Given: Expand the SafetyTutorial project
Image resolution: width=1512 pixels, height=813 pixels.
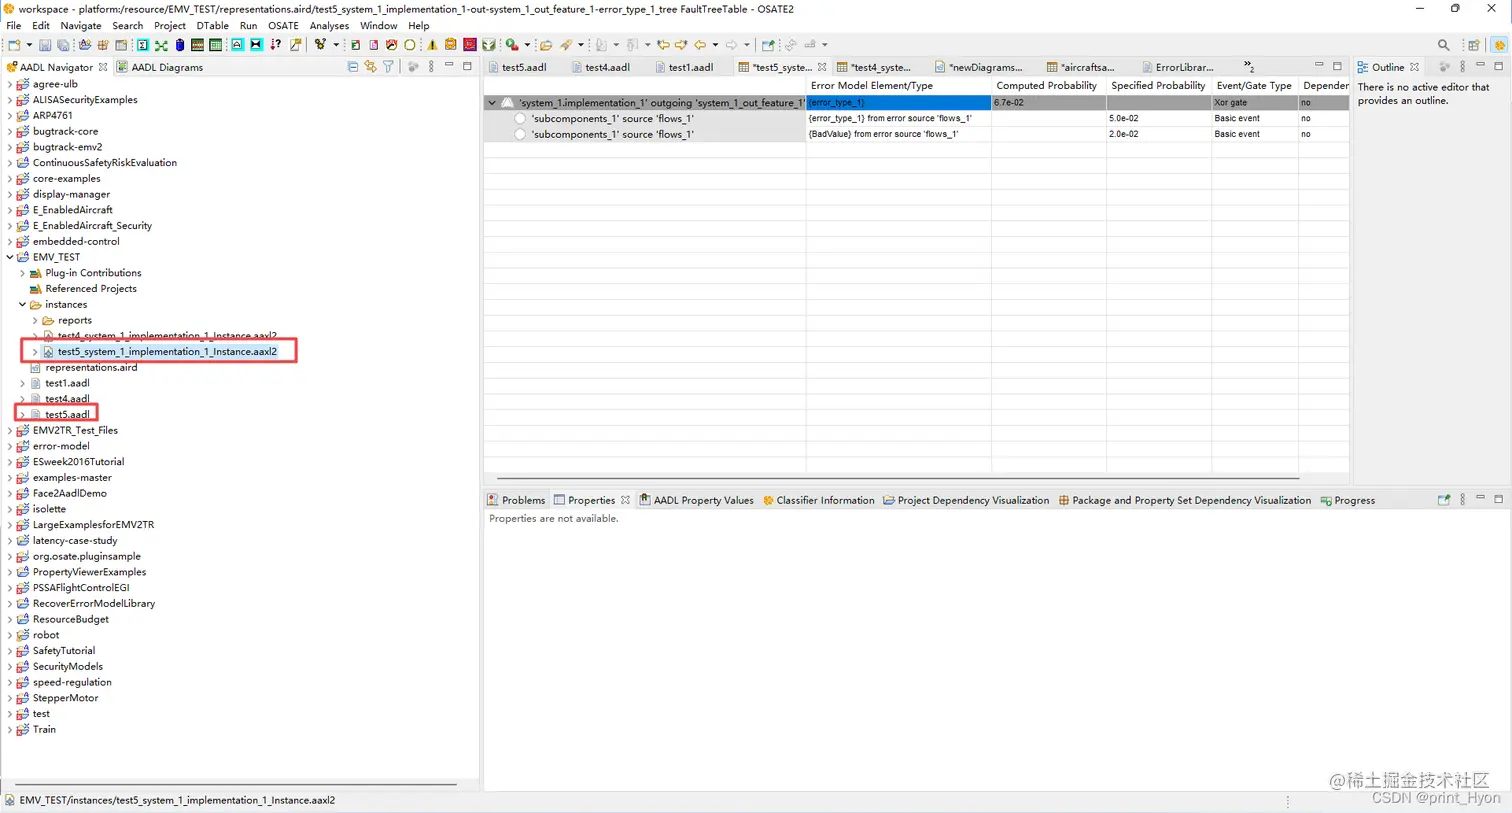Looking at the screenshot, I should pyautogui.click(x=10, y=651).
